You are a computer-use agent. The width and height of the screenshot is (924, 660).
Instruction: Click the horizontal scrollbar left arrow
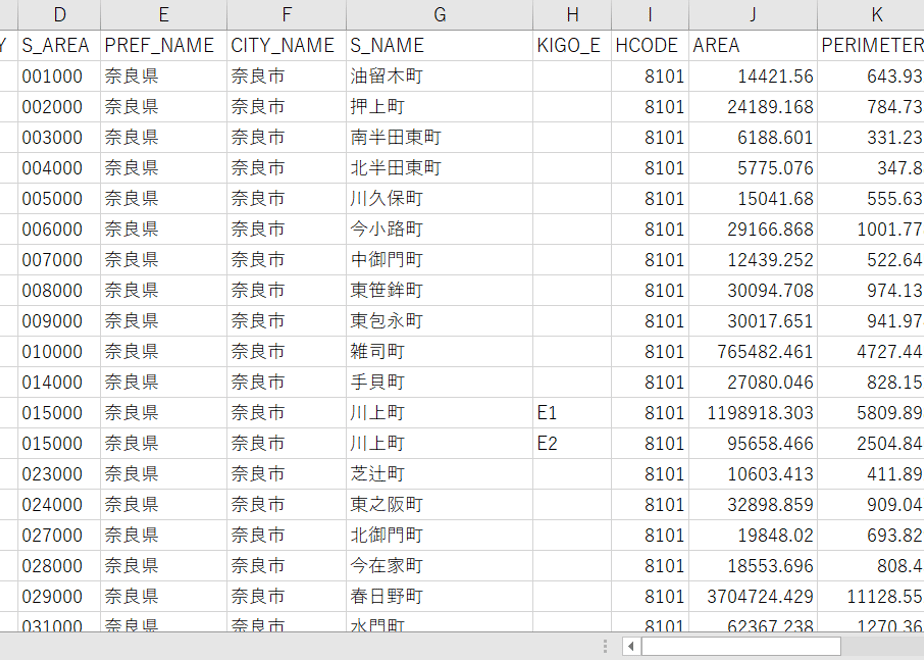[x=631, y=646]
